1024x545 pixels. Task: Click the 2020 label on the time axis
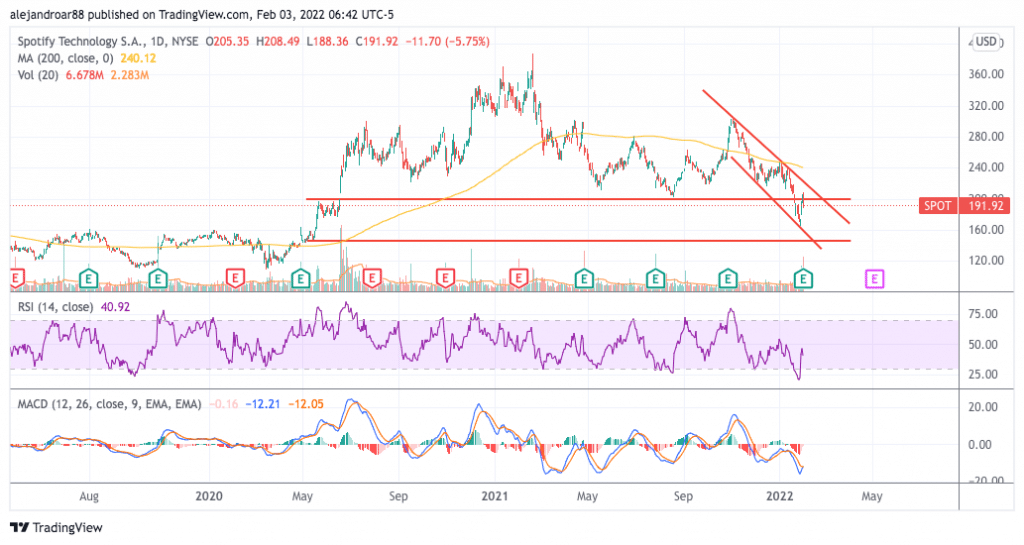pos(209,497)
